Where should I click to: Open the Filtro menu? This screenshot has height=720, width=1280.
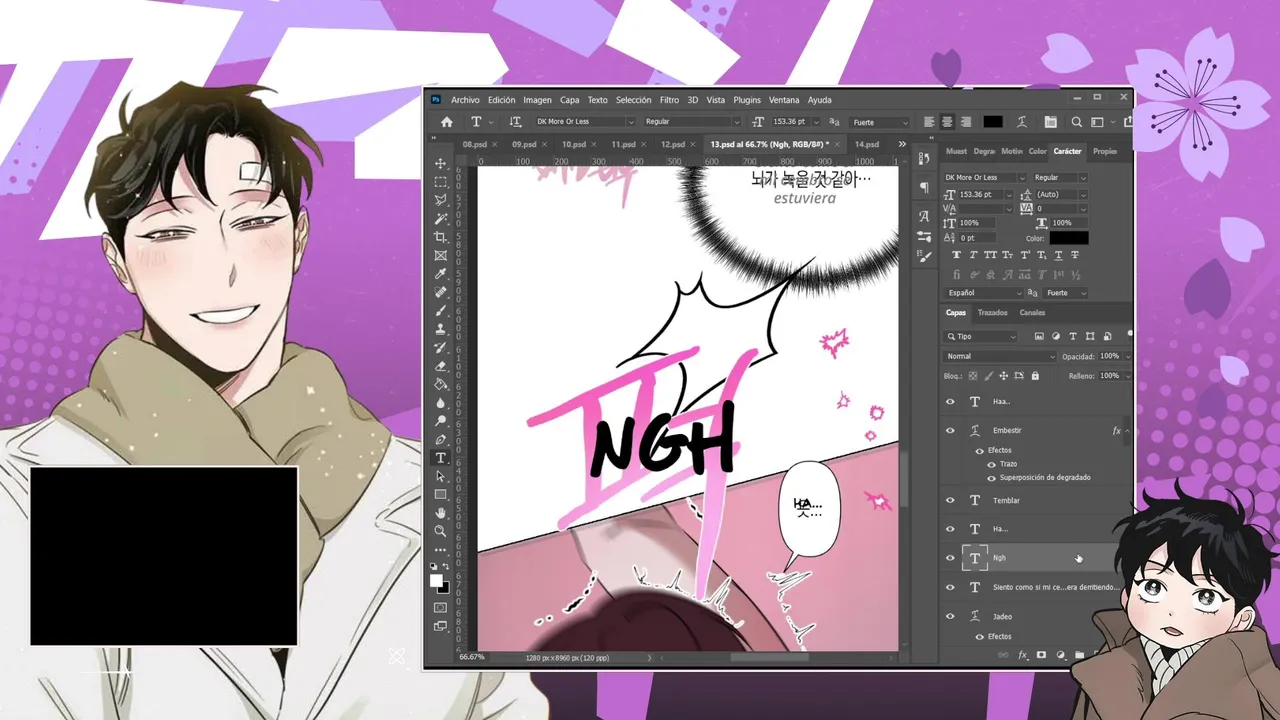point(669,100)
